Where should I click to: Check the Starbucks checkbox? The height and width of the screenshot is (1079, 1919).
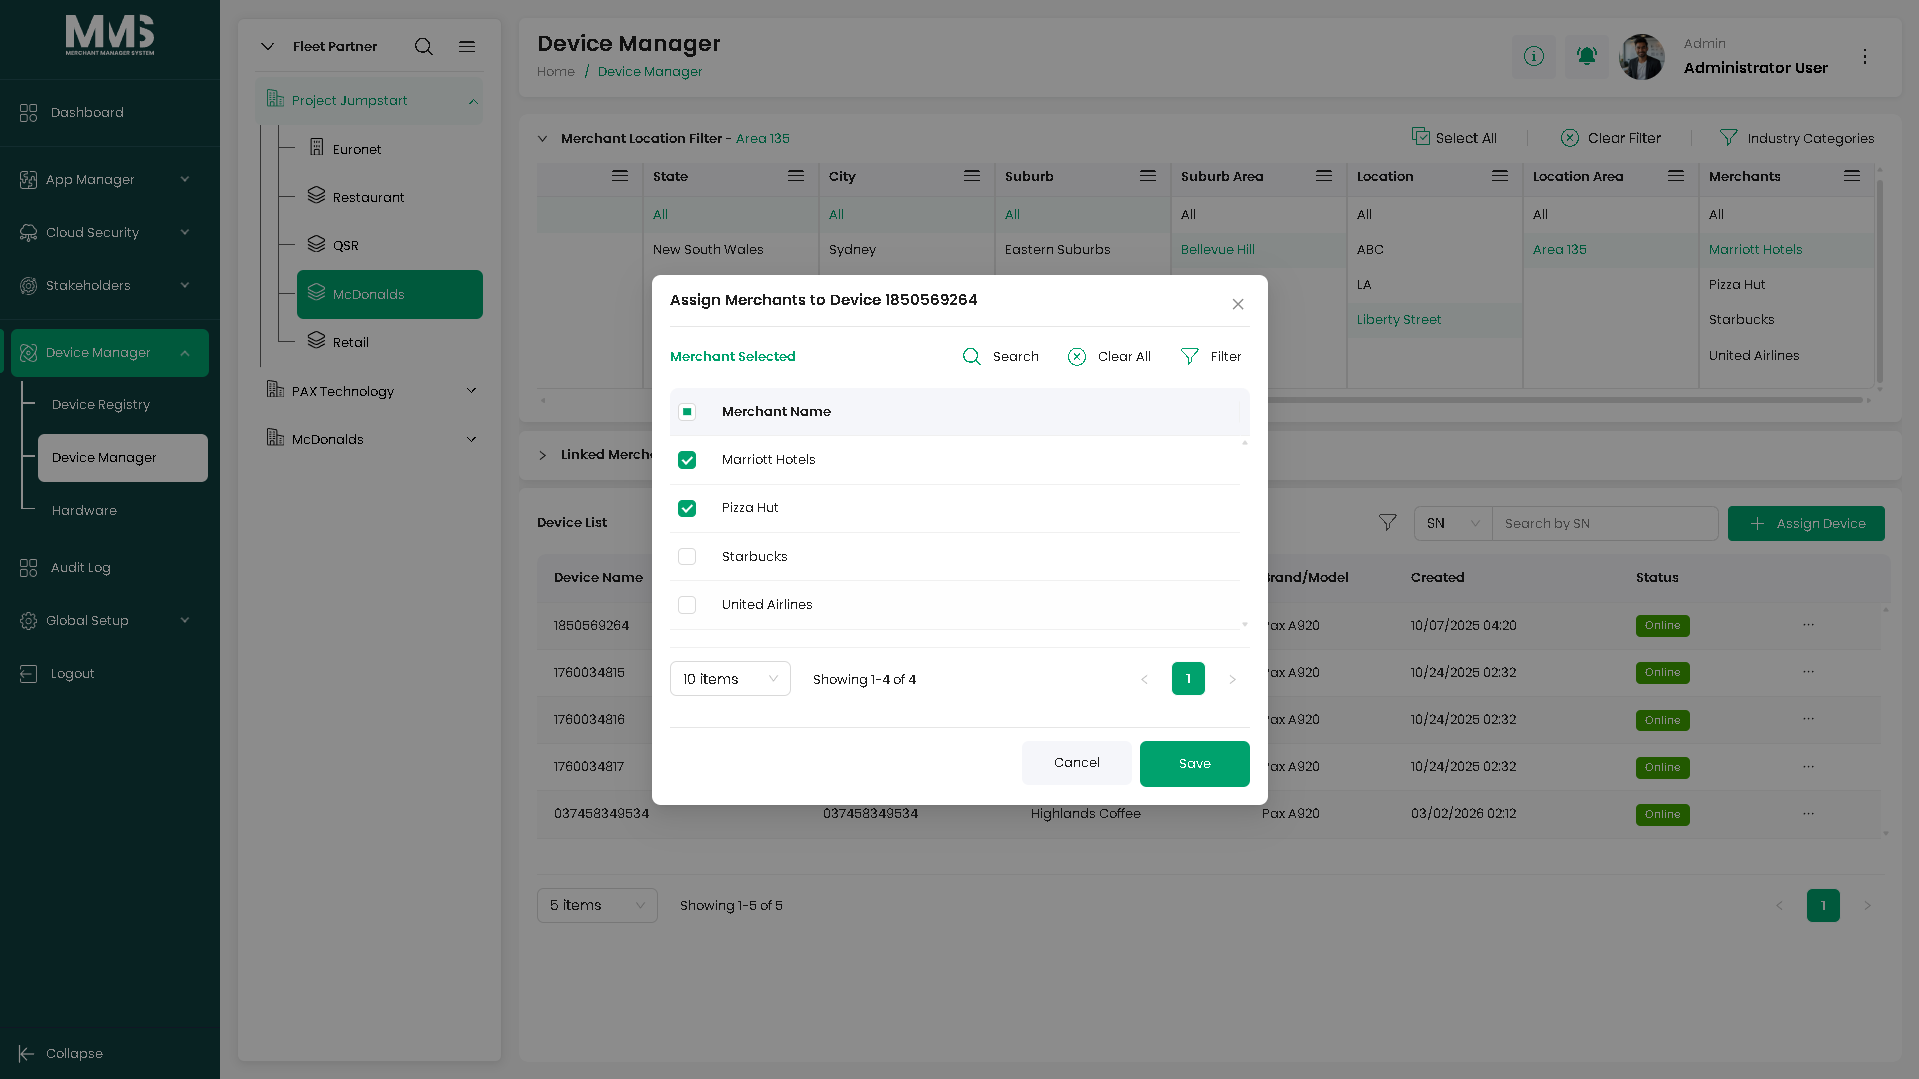coord(687,557)
